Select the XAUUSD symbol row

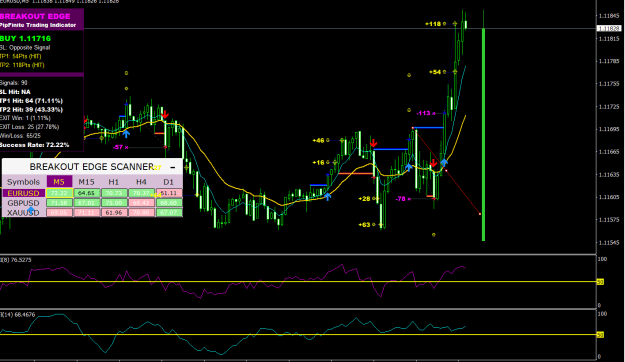[24, 212]
